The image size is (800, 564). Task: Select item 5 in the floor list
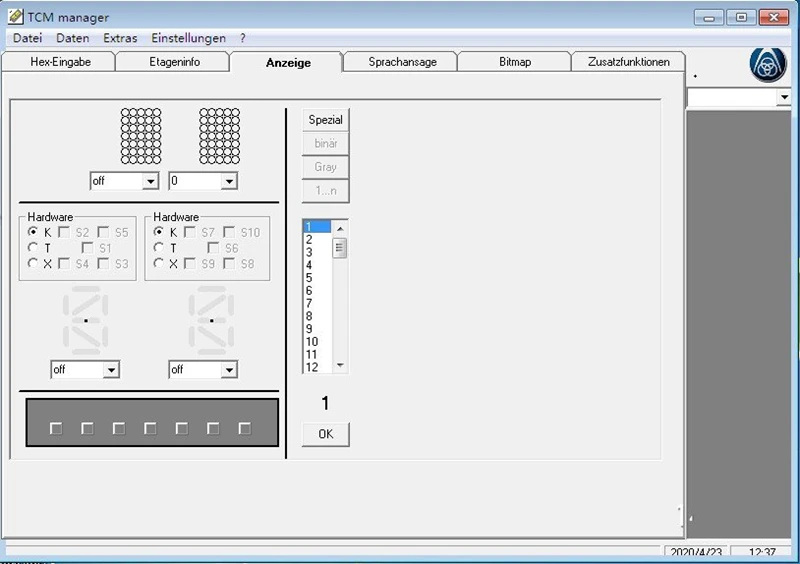(317, 278)
